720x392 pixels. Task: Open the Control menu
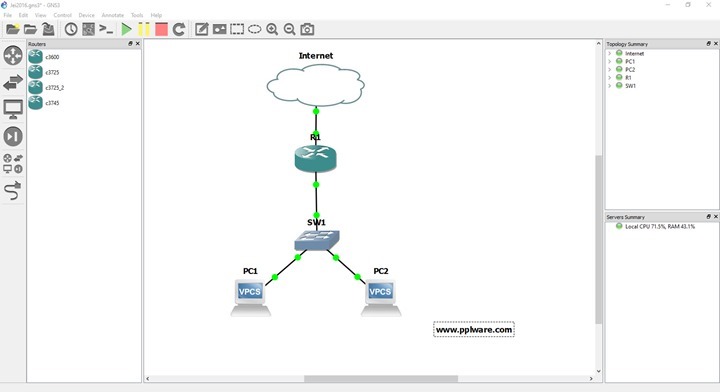pyautogui.click(x=62, y=15)
